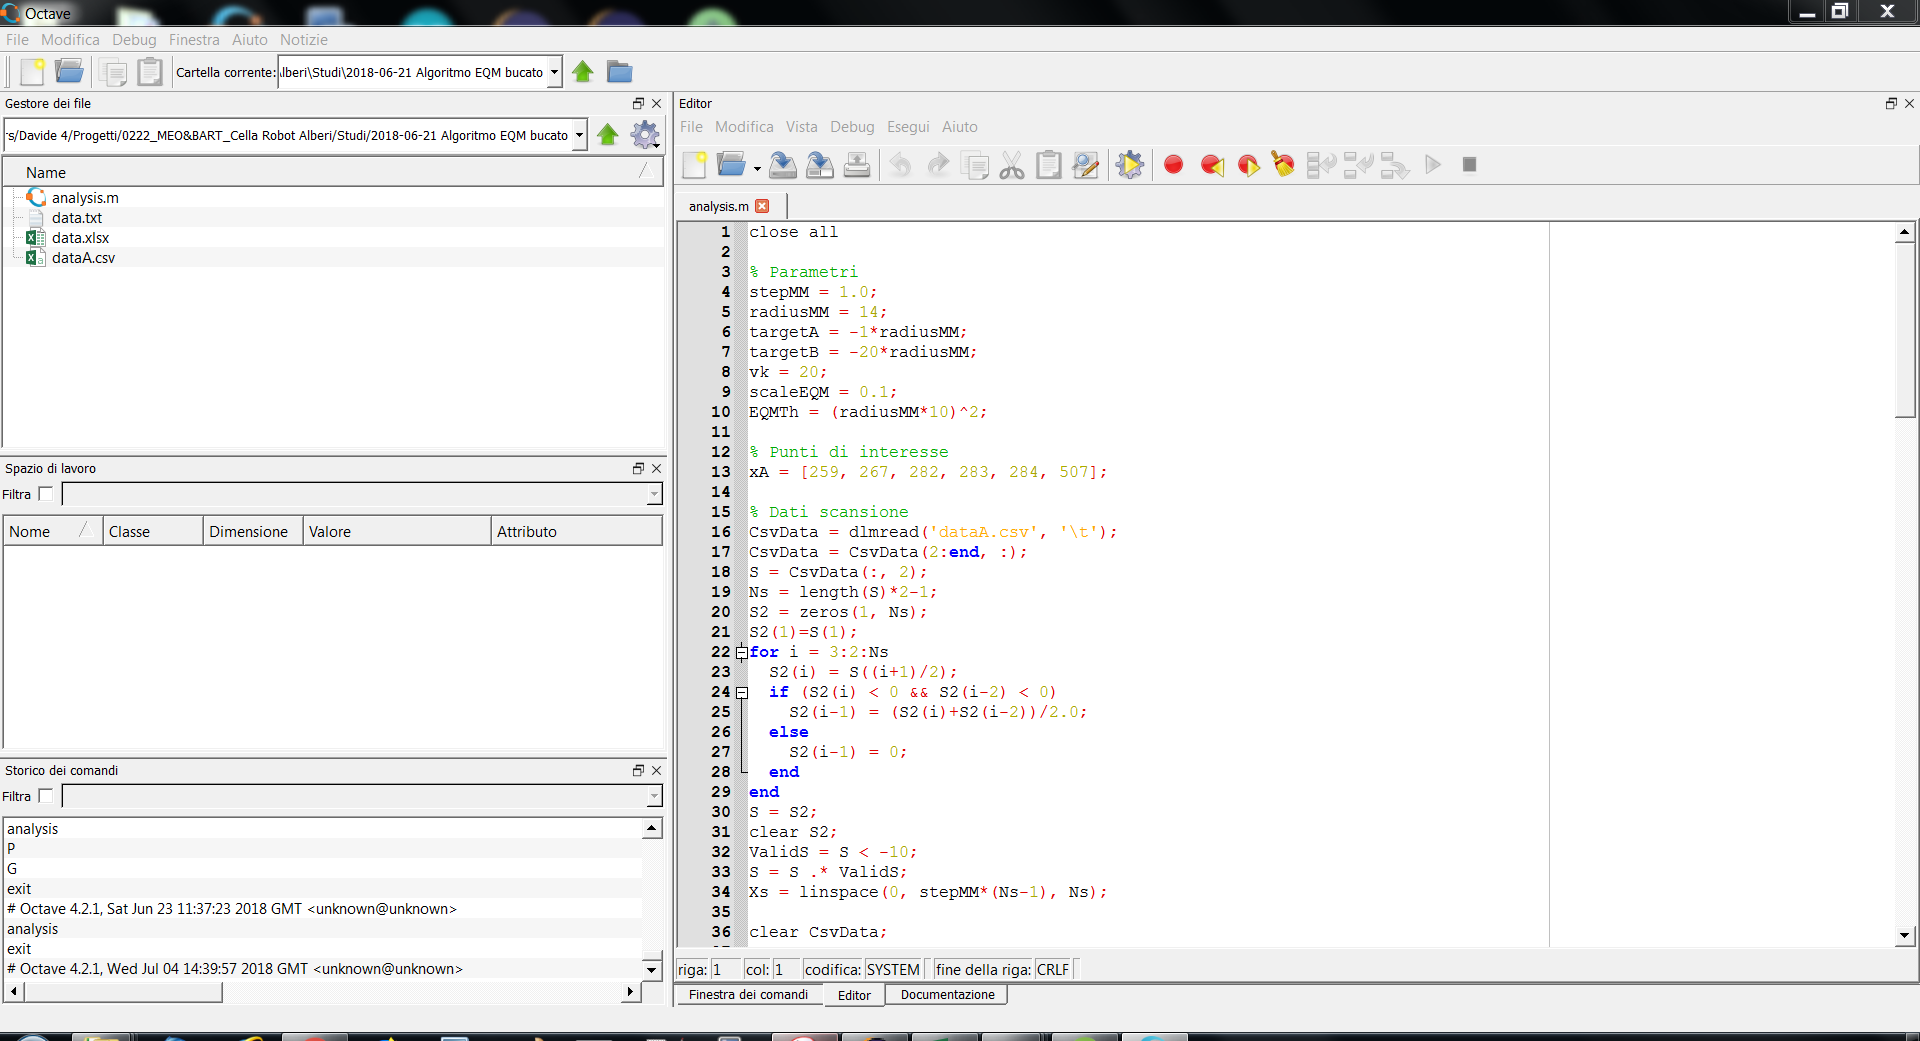Screen dimensions: 1920x1041
Task: Collapse the for loop fold at line 22
Action: click(742, 653)
